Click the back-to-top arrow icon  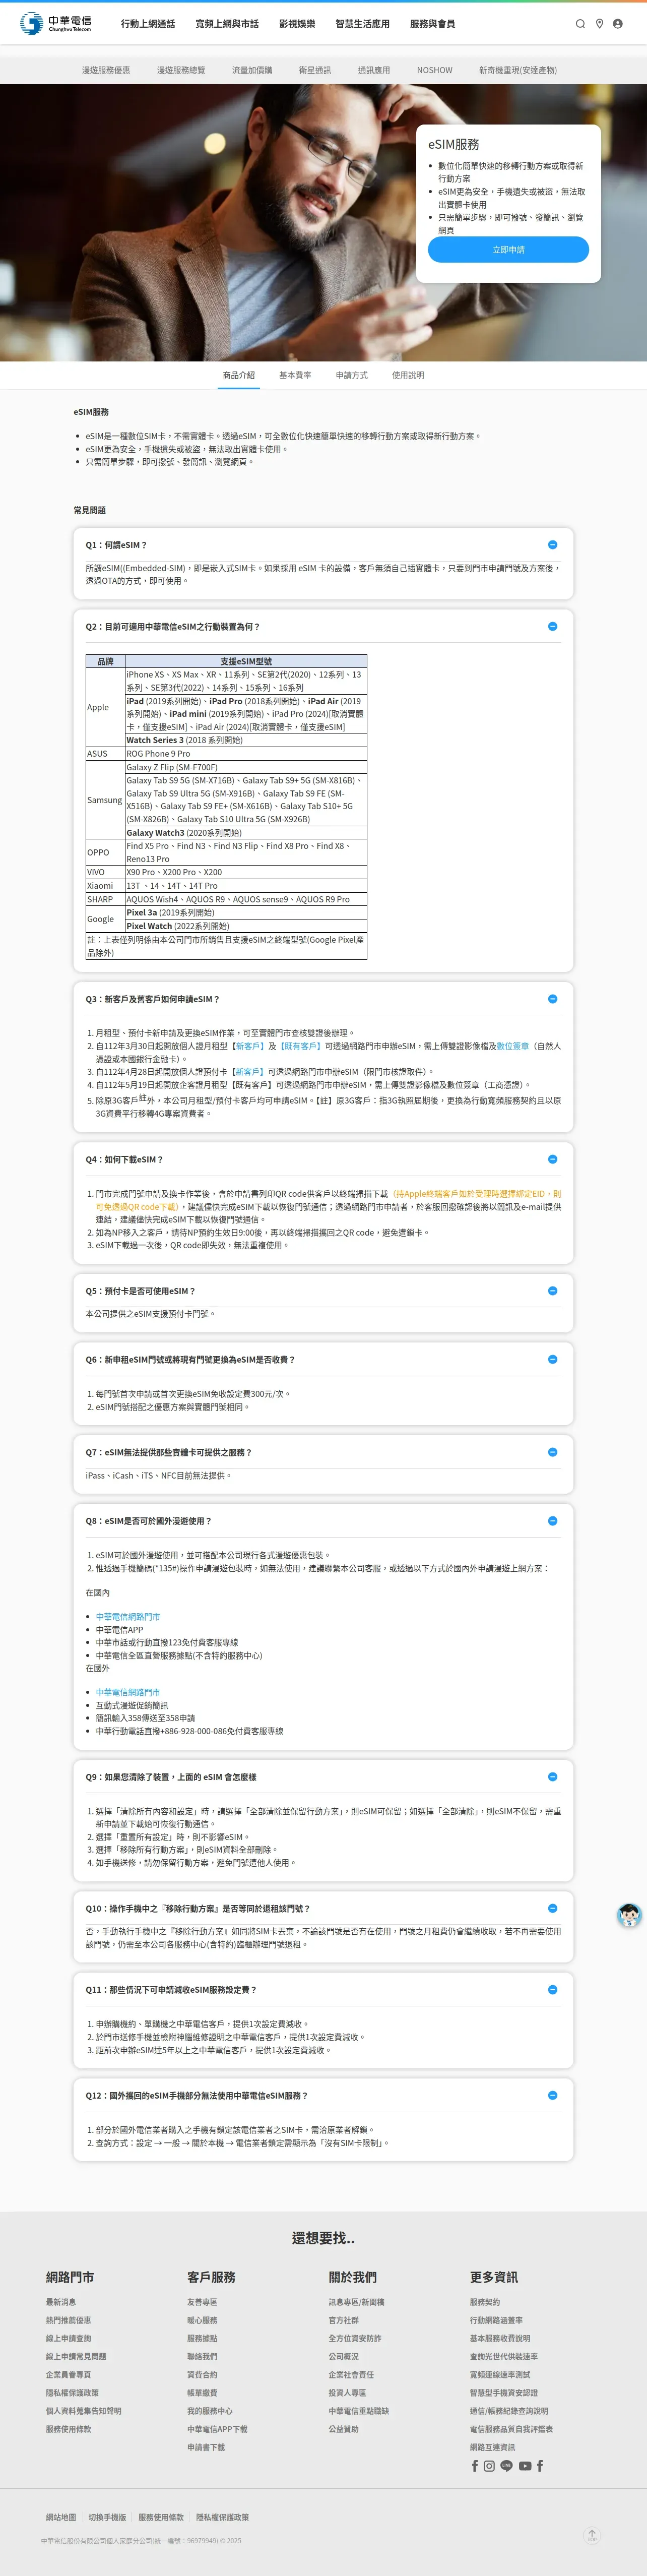coord(592,2535)
